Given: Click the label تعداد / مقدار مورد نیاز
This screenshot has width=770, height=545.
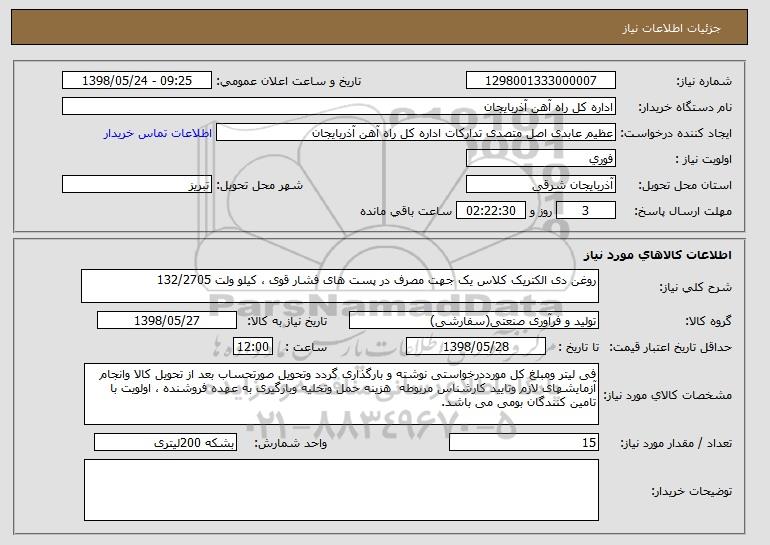Looking at the screenshot, I should [x=676, y=444].
